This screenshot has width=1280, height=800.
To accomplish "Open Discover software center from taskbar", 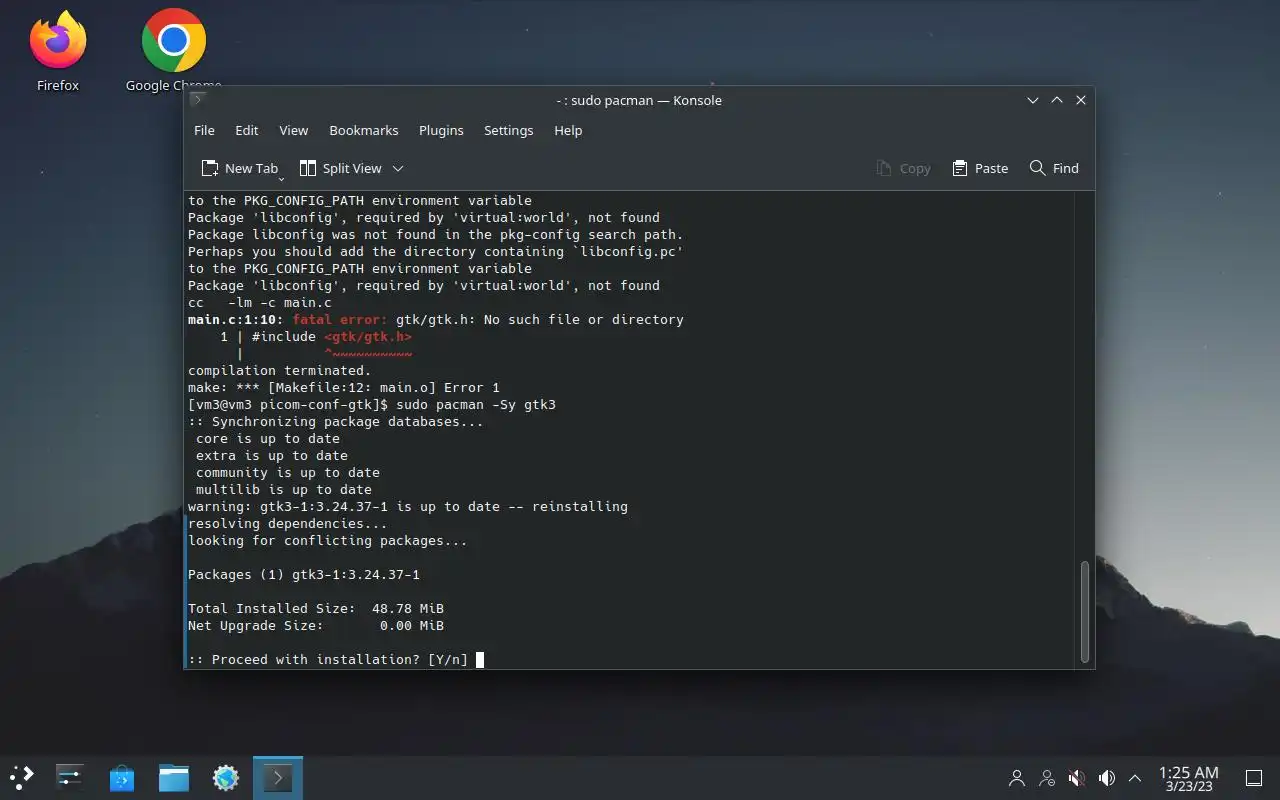I will pos(121,777).
